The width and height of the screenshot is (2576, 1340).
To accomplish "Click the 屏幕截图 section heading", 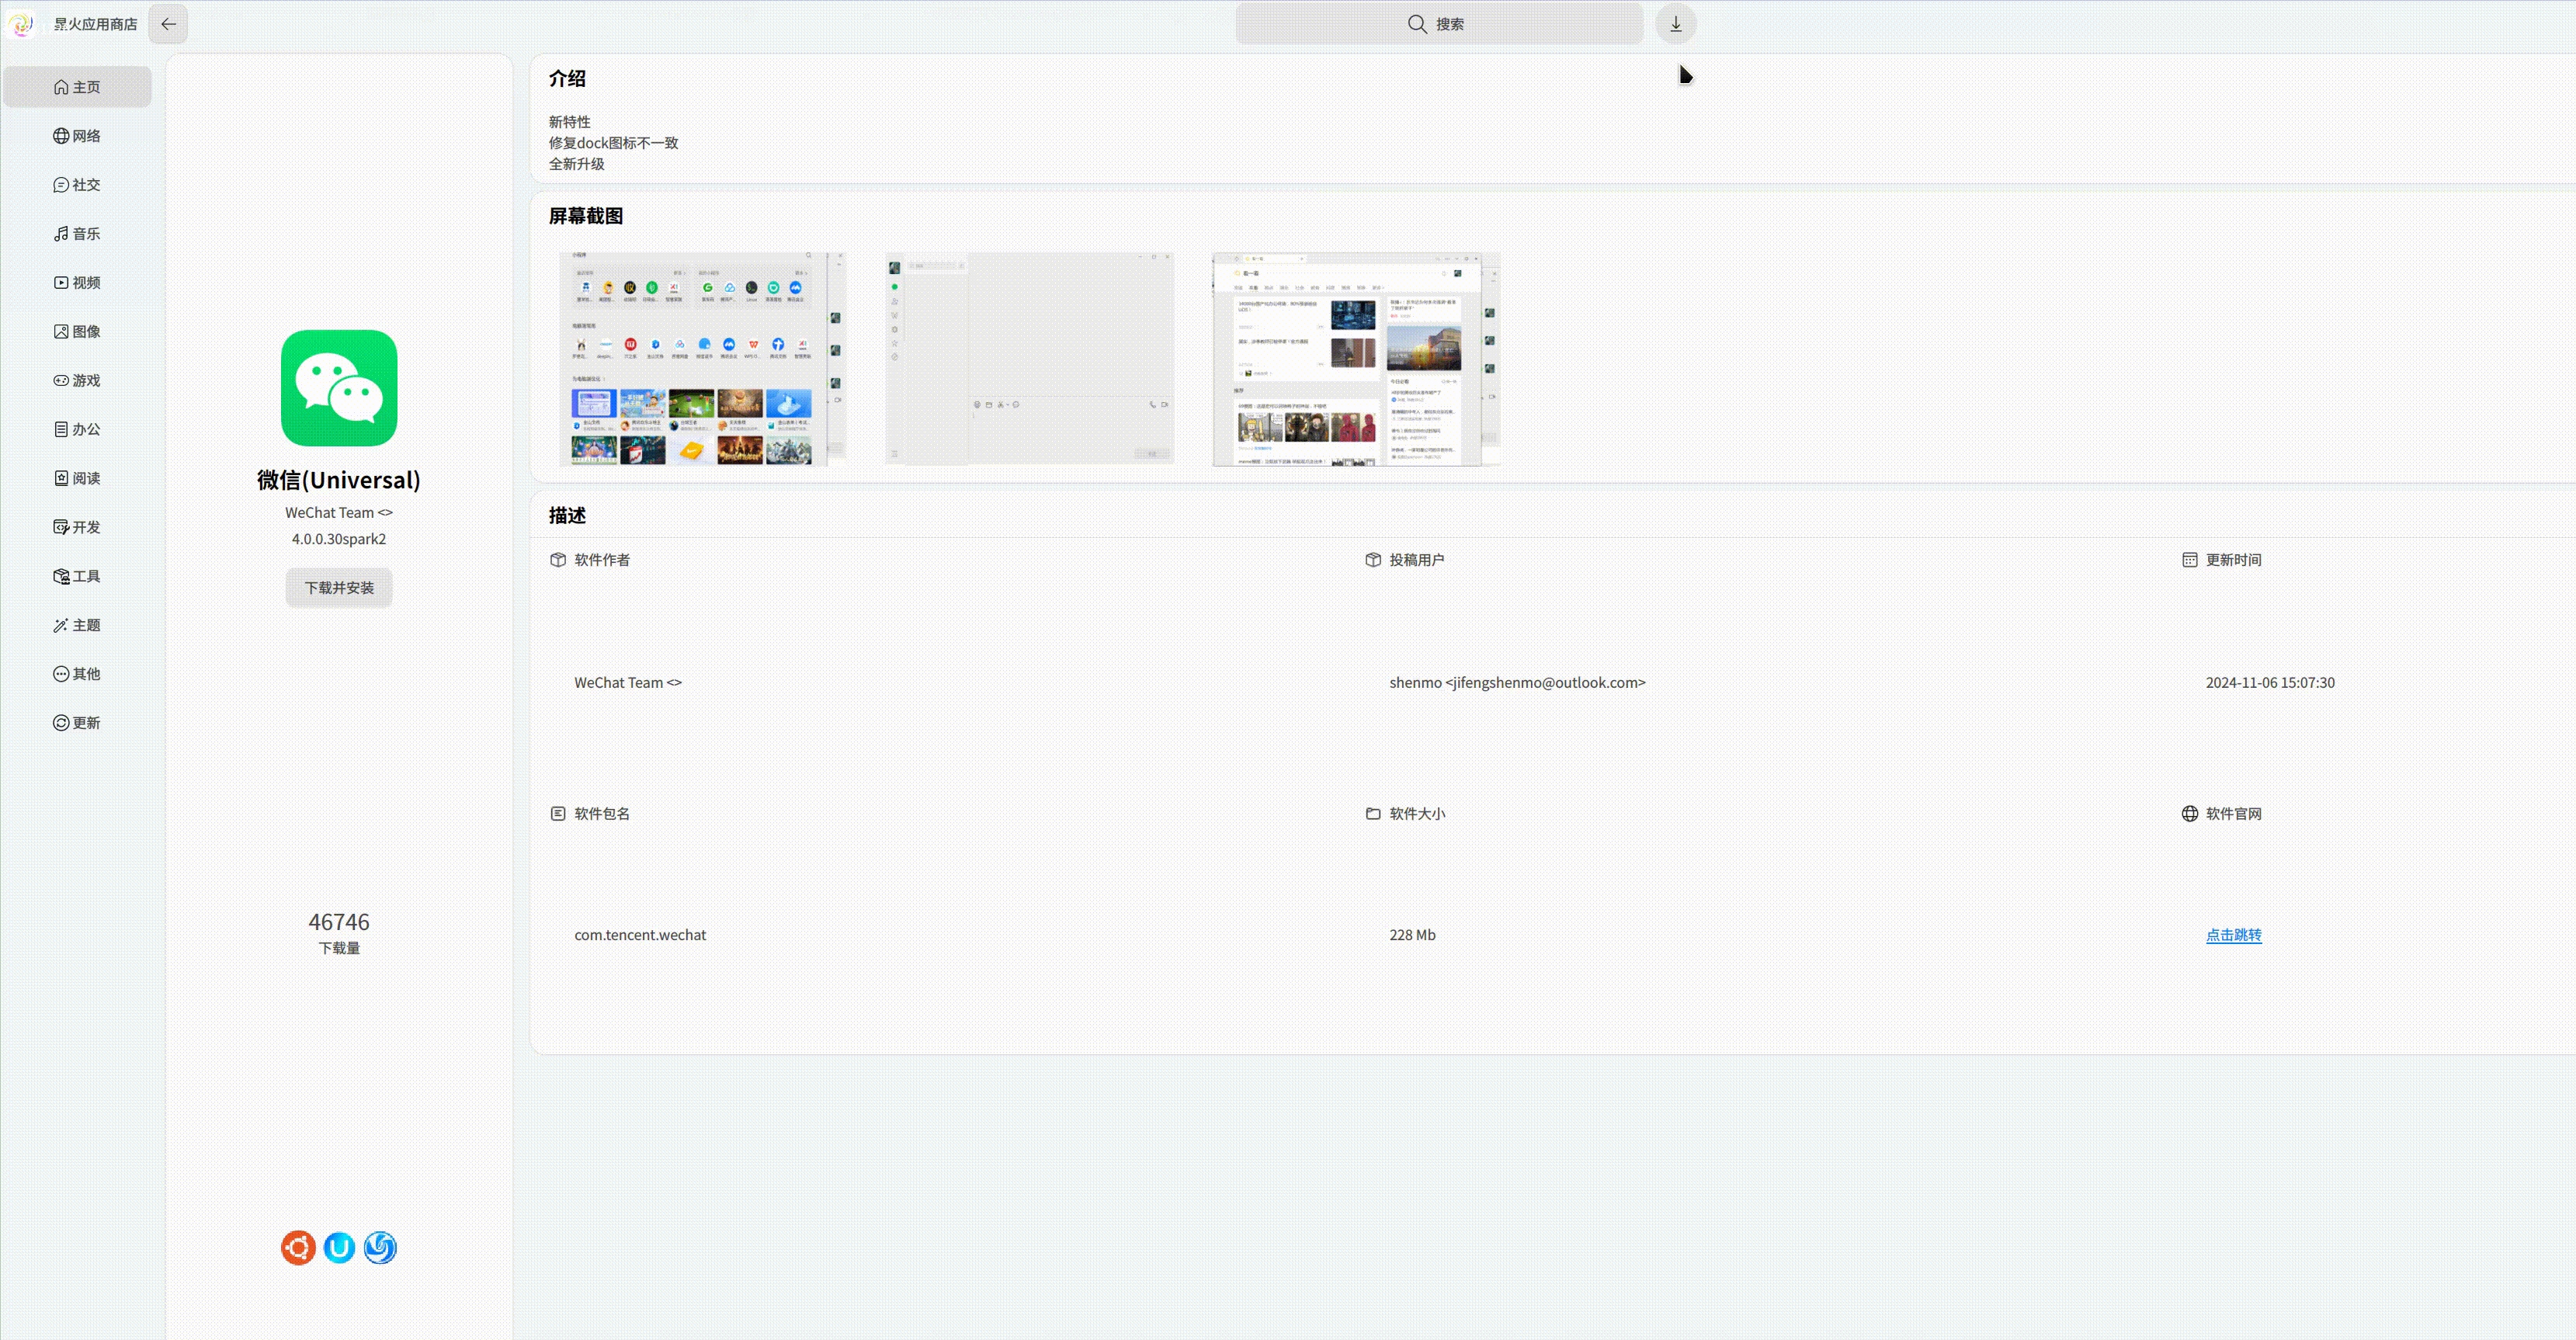I will [586, 216].
